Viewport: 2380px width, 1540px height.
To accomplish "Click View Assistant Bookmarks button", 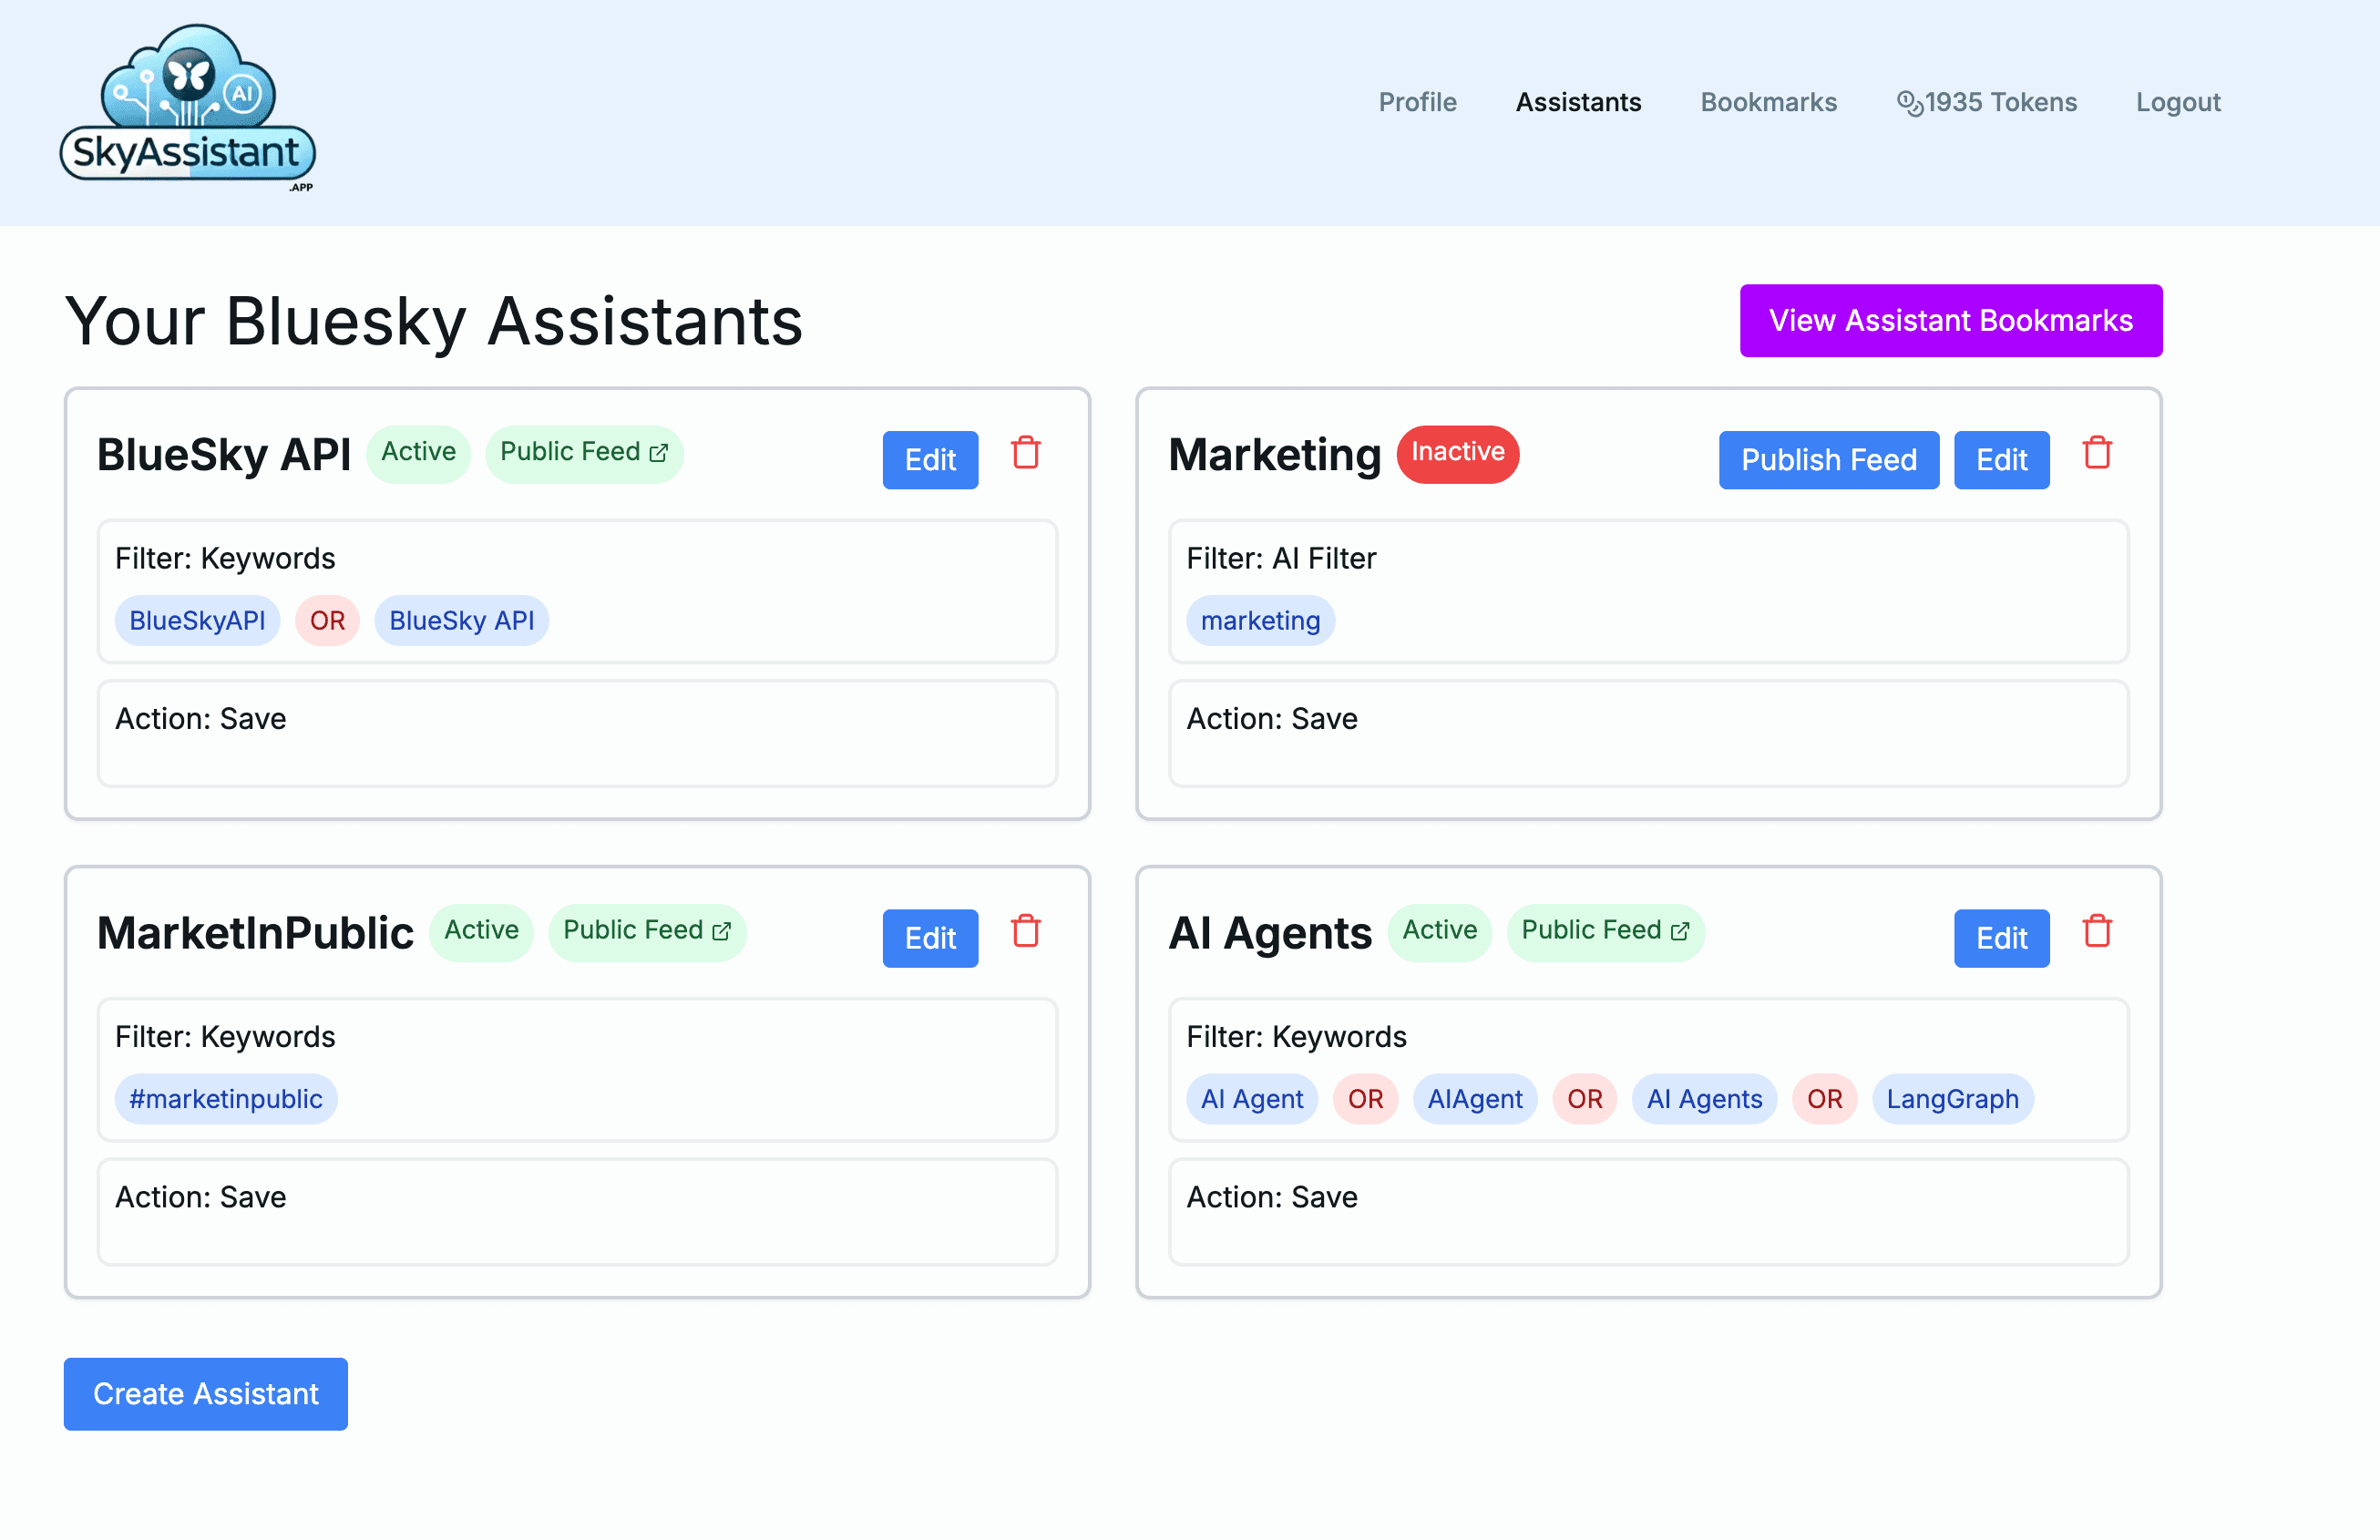I will pyautogui.click(x=1950, y=321).
